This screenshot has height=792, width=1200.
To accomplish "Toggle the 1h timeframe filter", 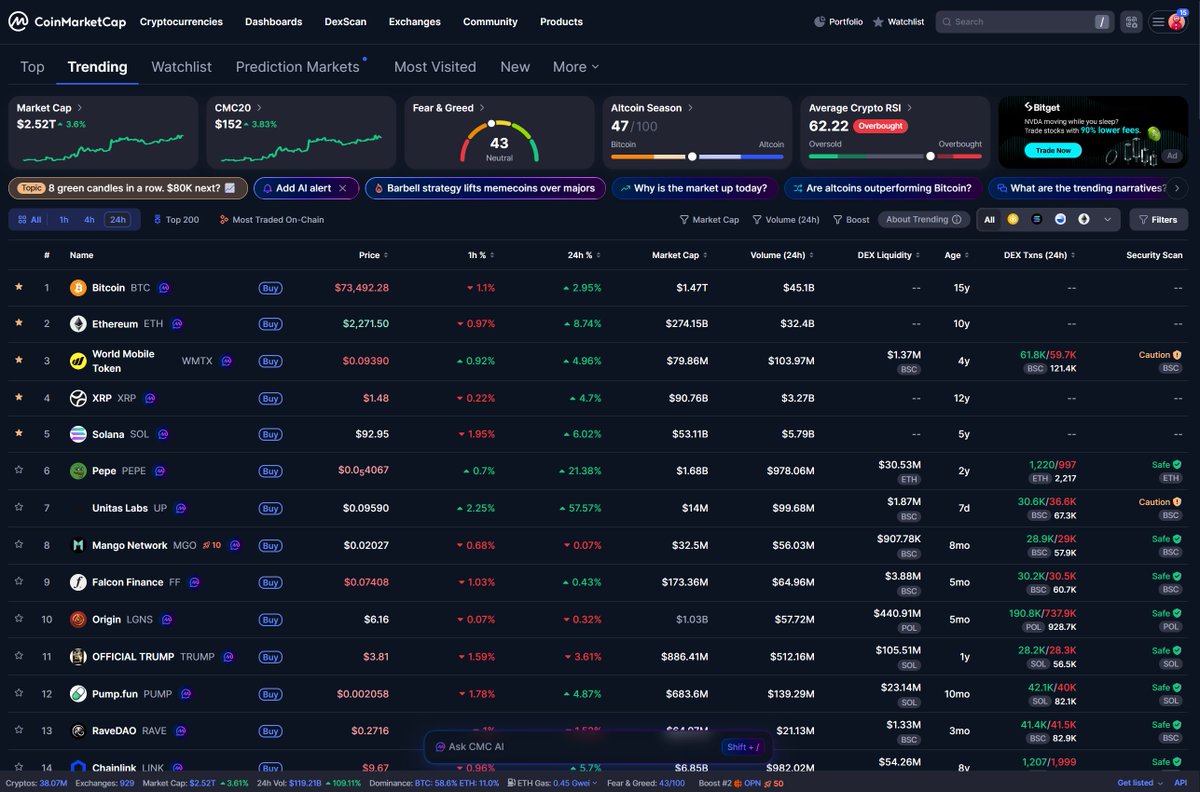I will point(64,220).
